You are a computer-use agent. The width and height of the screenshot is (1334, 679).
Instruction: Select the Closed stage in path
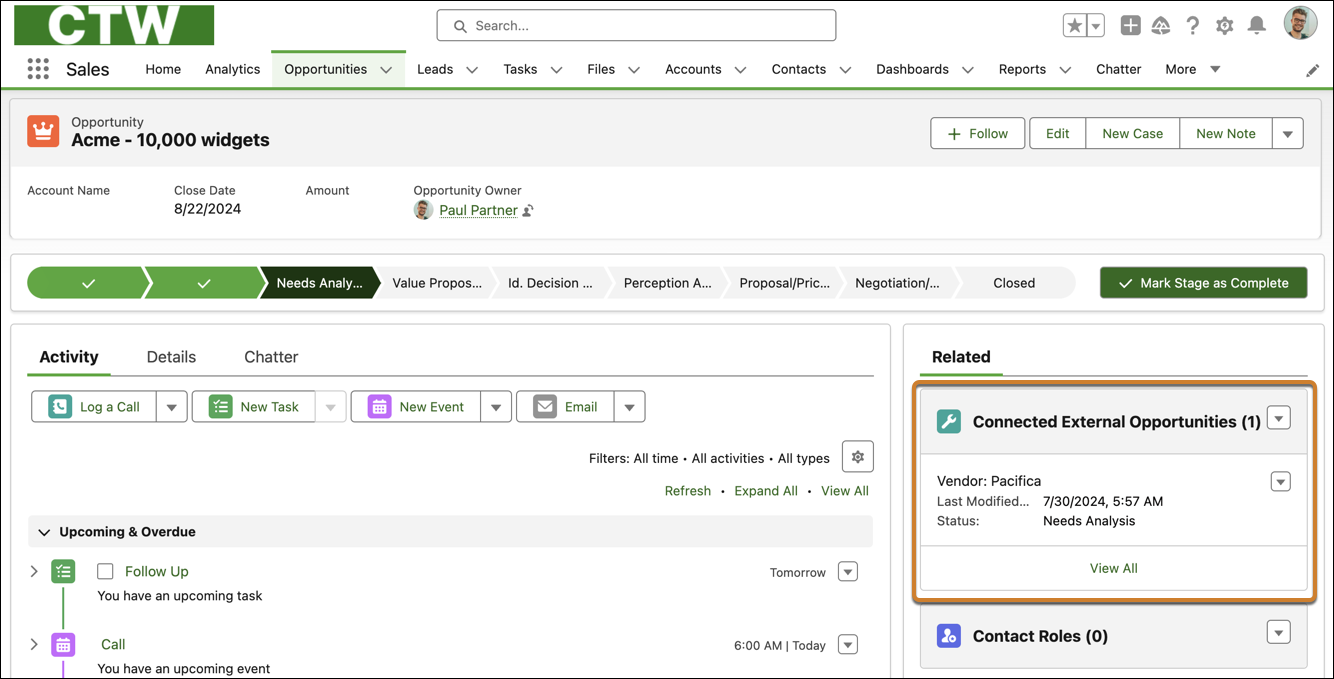click(1014, 283)
